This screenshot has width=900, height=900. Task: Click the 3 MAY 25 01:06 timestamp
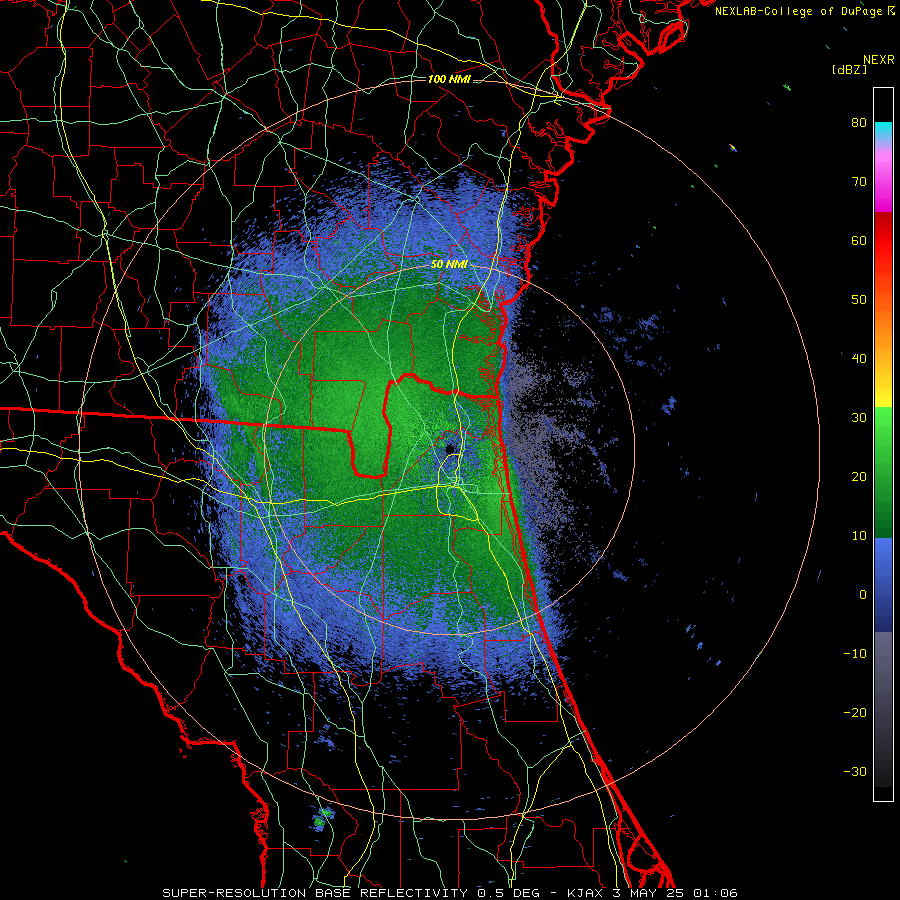674,893
